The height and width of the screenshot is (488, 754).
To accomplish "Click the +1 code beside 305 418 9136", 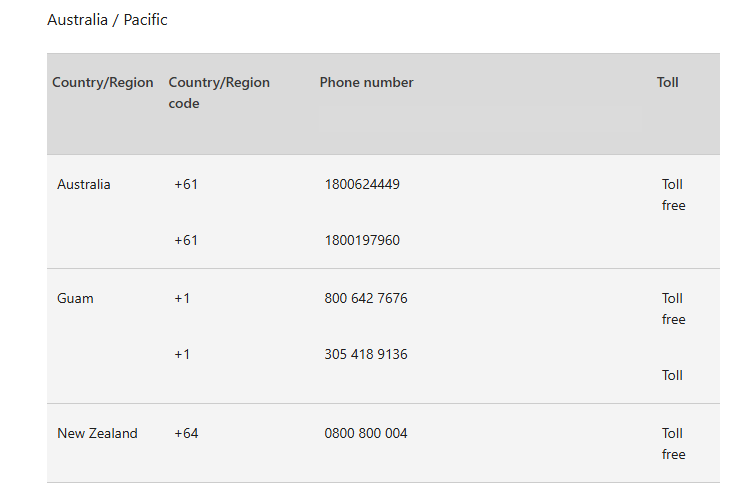I will pyautogui.click(x=182, y=354).
